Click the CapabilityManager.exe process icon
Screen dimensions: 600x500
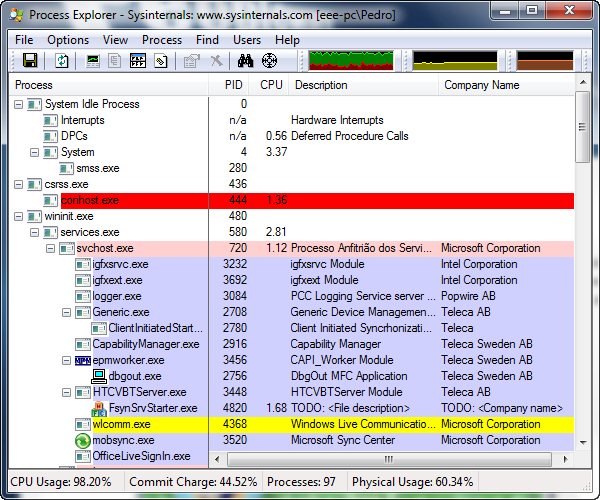[83, 344]
